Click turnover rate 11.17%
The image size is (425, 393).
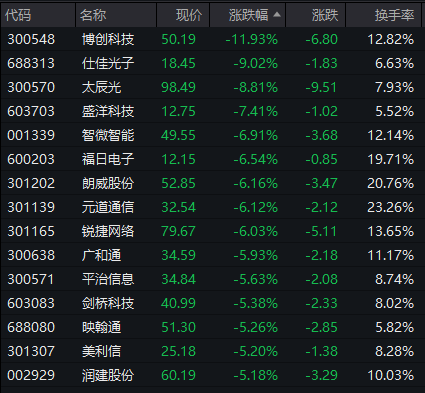391,255
